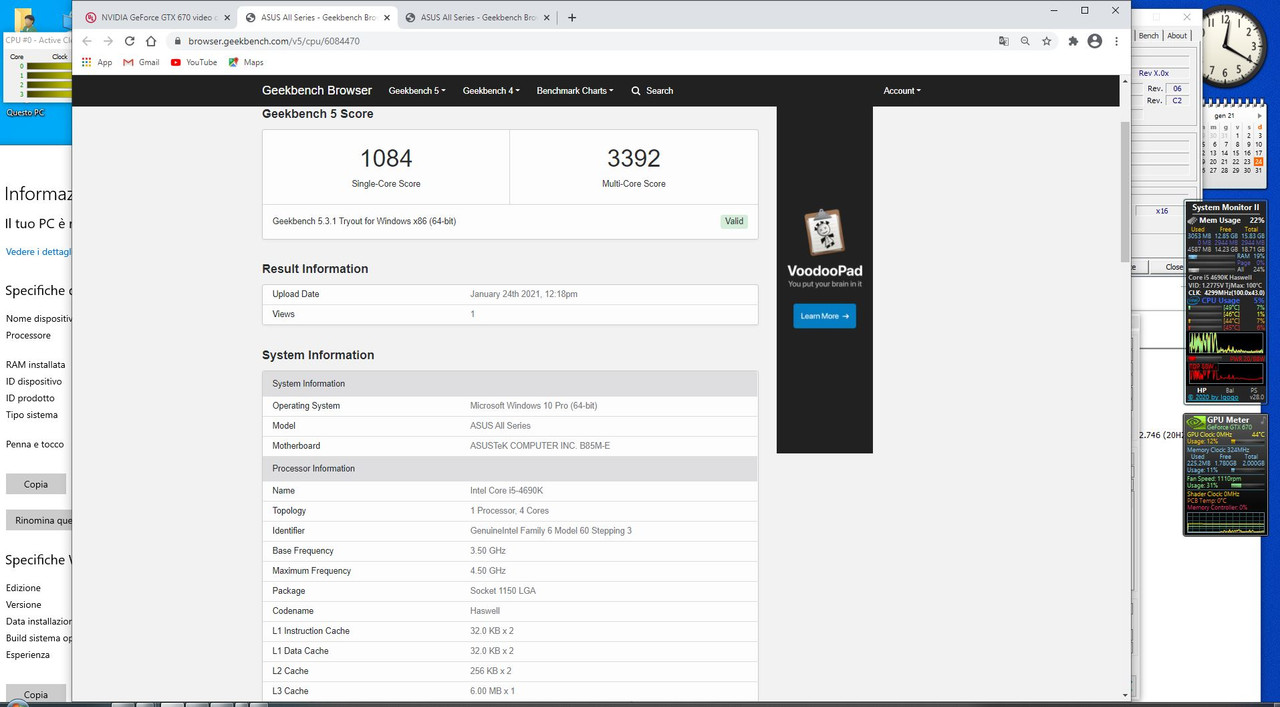Screen dimensions: 1280x707
Task: Expand the Account dropdown menu
Action: tap(902, 90)
